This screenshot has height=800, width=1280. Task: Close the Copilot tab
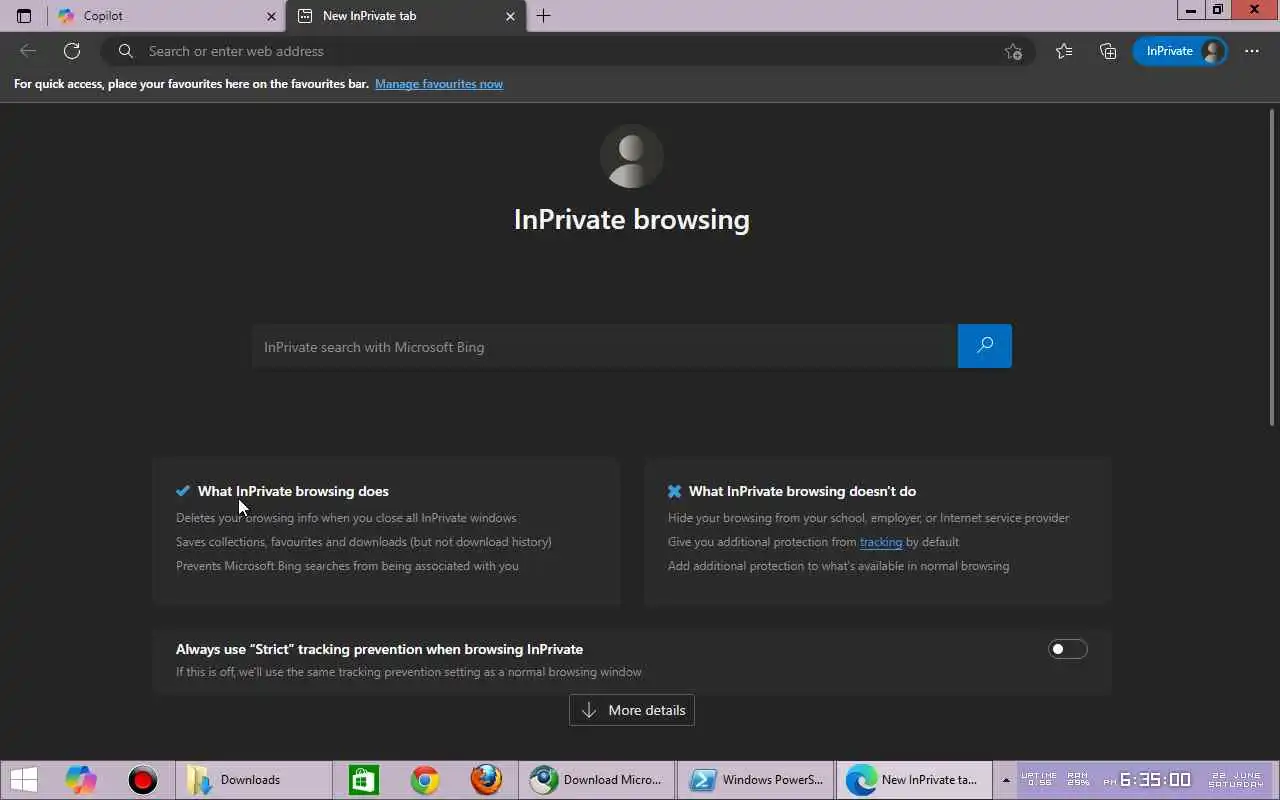271,16
